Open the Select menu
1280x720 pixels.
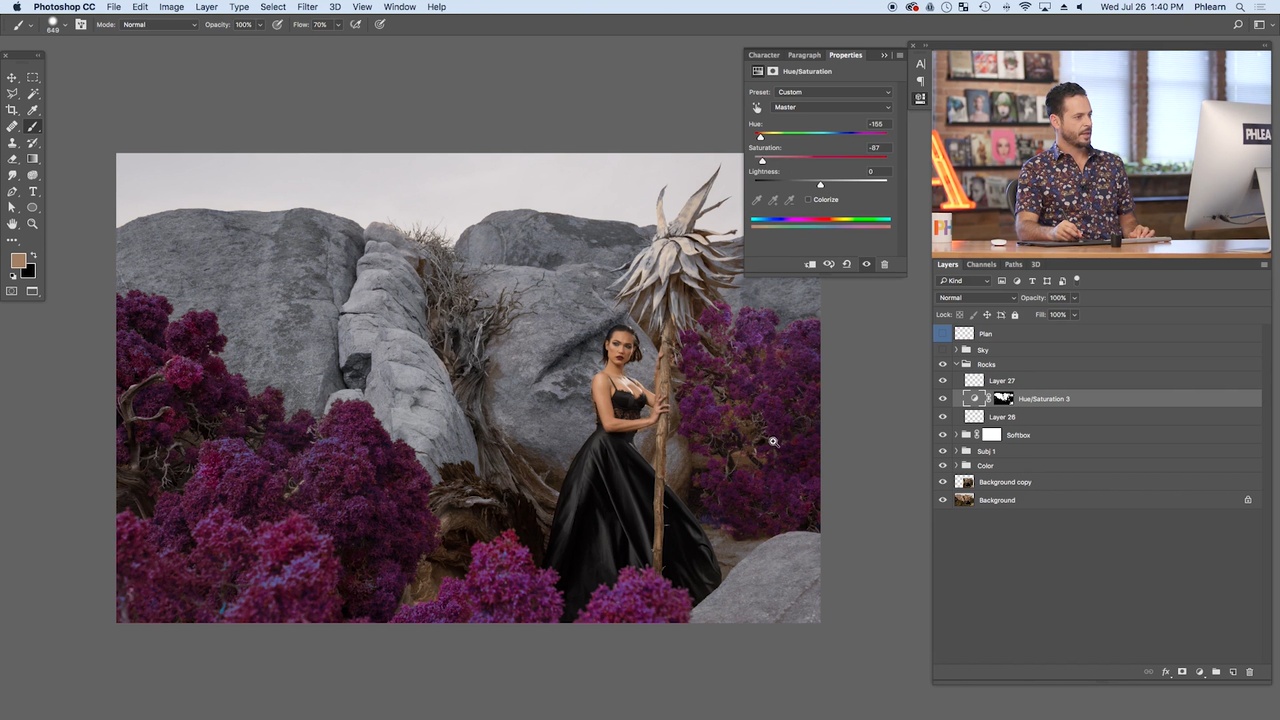(x=273, y=7)
